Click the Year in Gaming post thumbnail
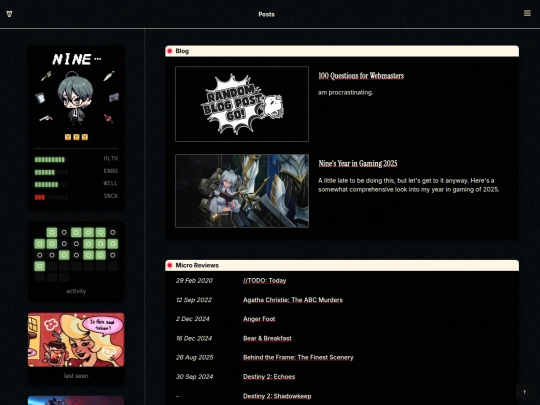Screen dimensions: 540x405 point(242,191)
